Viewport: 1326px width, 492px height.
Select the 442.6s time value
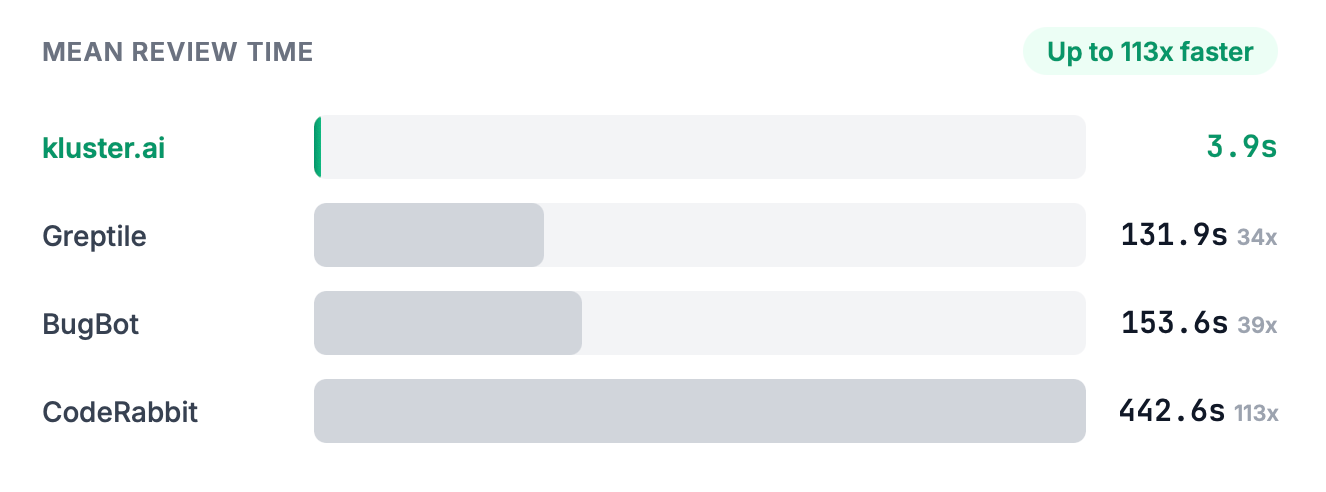pyautogui.click(x=1171, y=412)
